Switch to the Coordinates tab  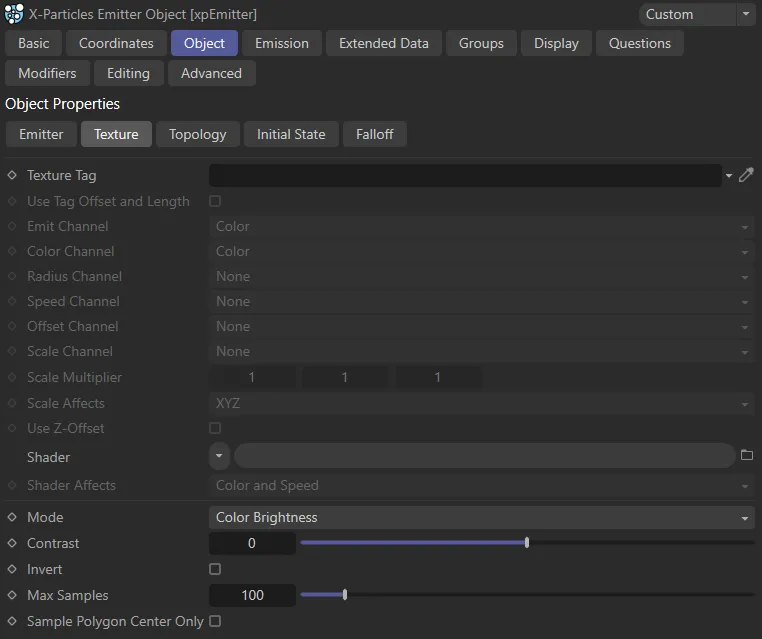coord(116,43)
